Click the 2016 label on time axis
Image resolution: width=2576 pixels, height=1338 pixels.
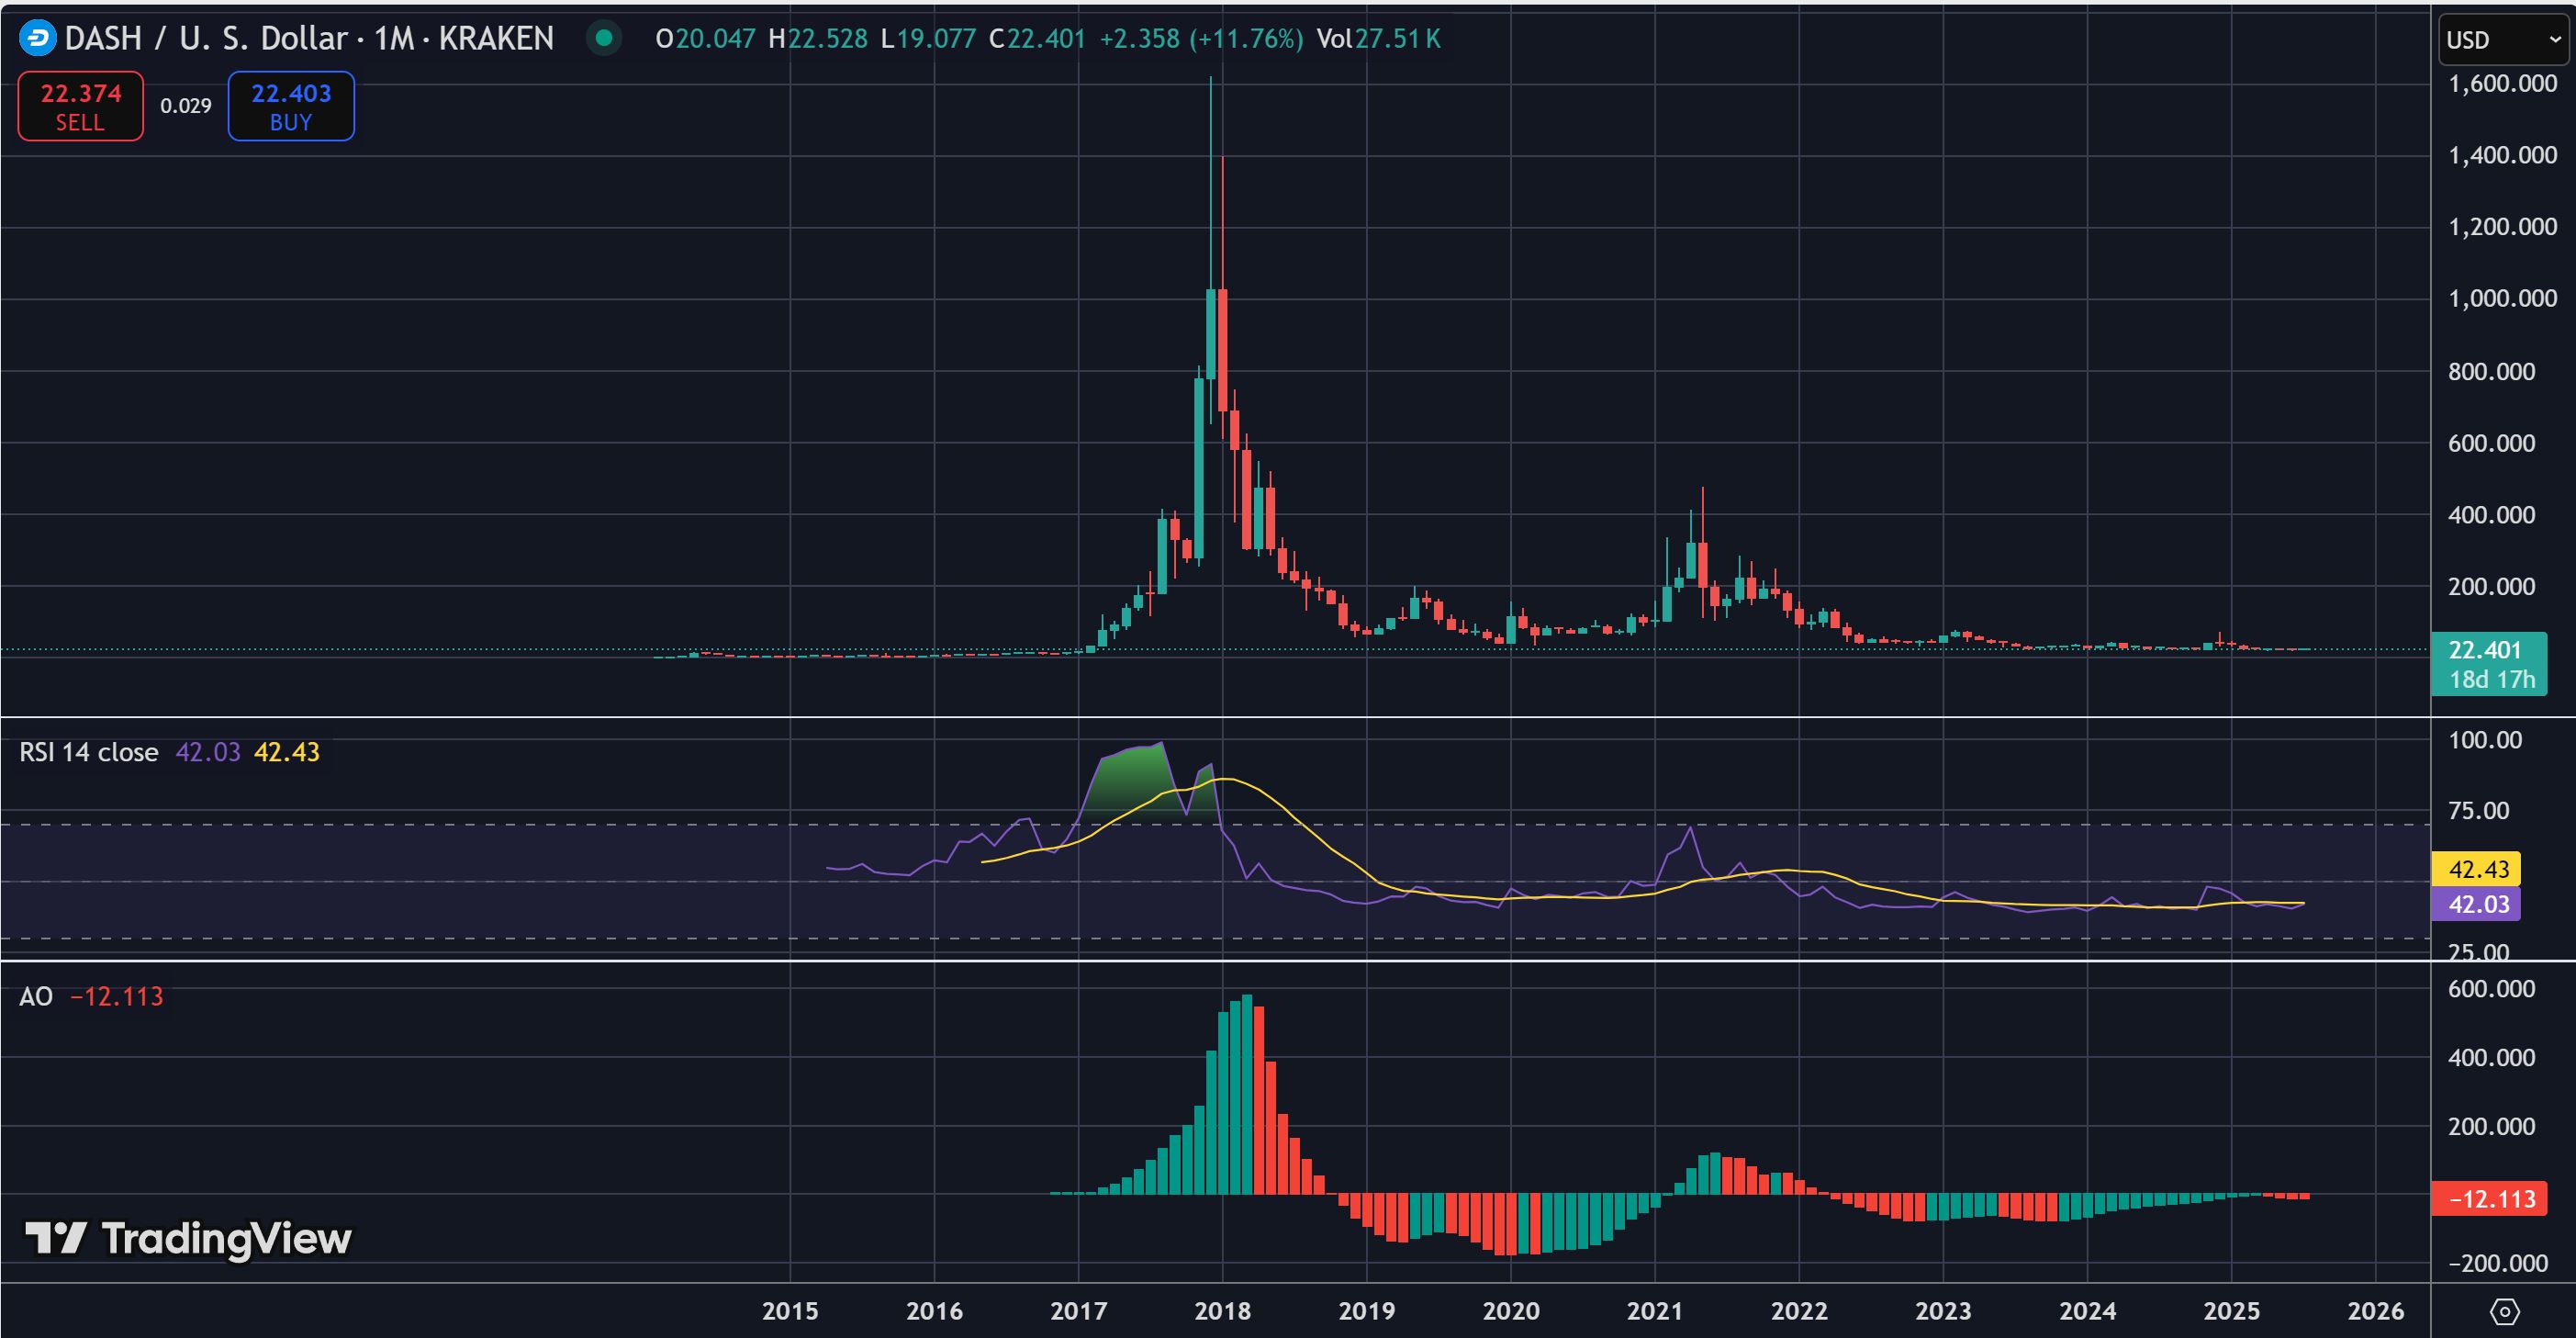[x=934, y=1311]
